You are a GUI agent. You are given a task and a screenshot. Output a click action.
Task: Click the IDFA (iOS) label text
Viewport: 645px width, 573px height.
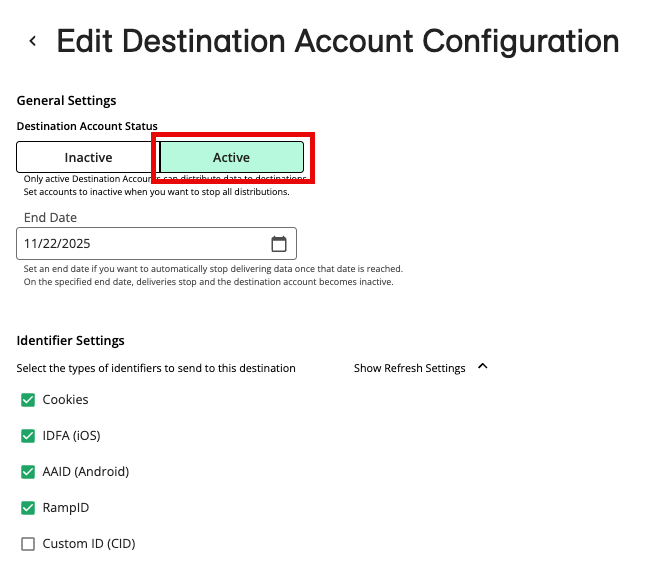[71, 436]
